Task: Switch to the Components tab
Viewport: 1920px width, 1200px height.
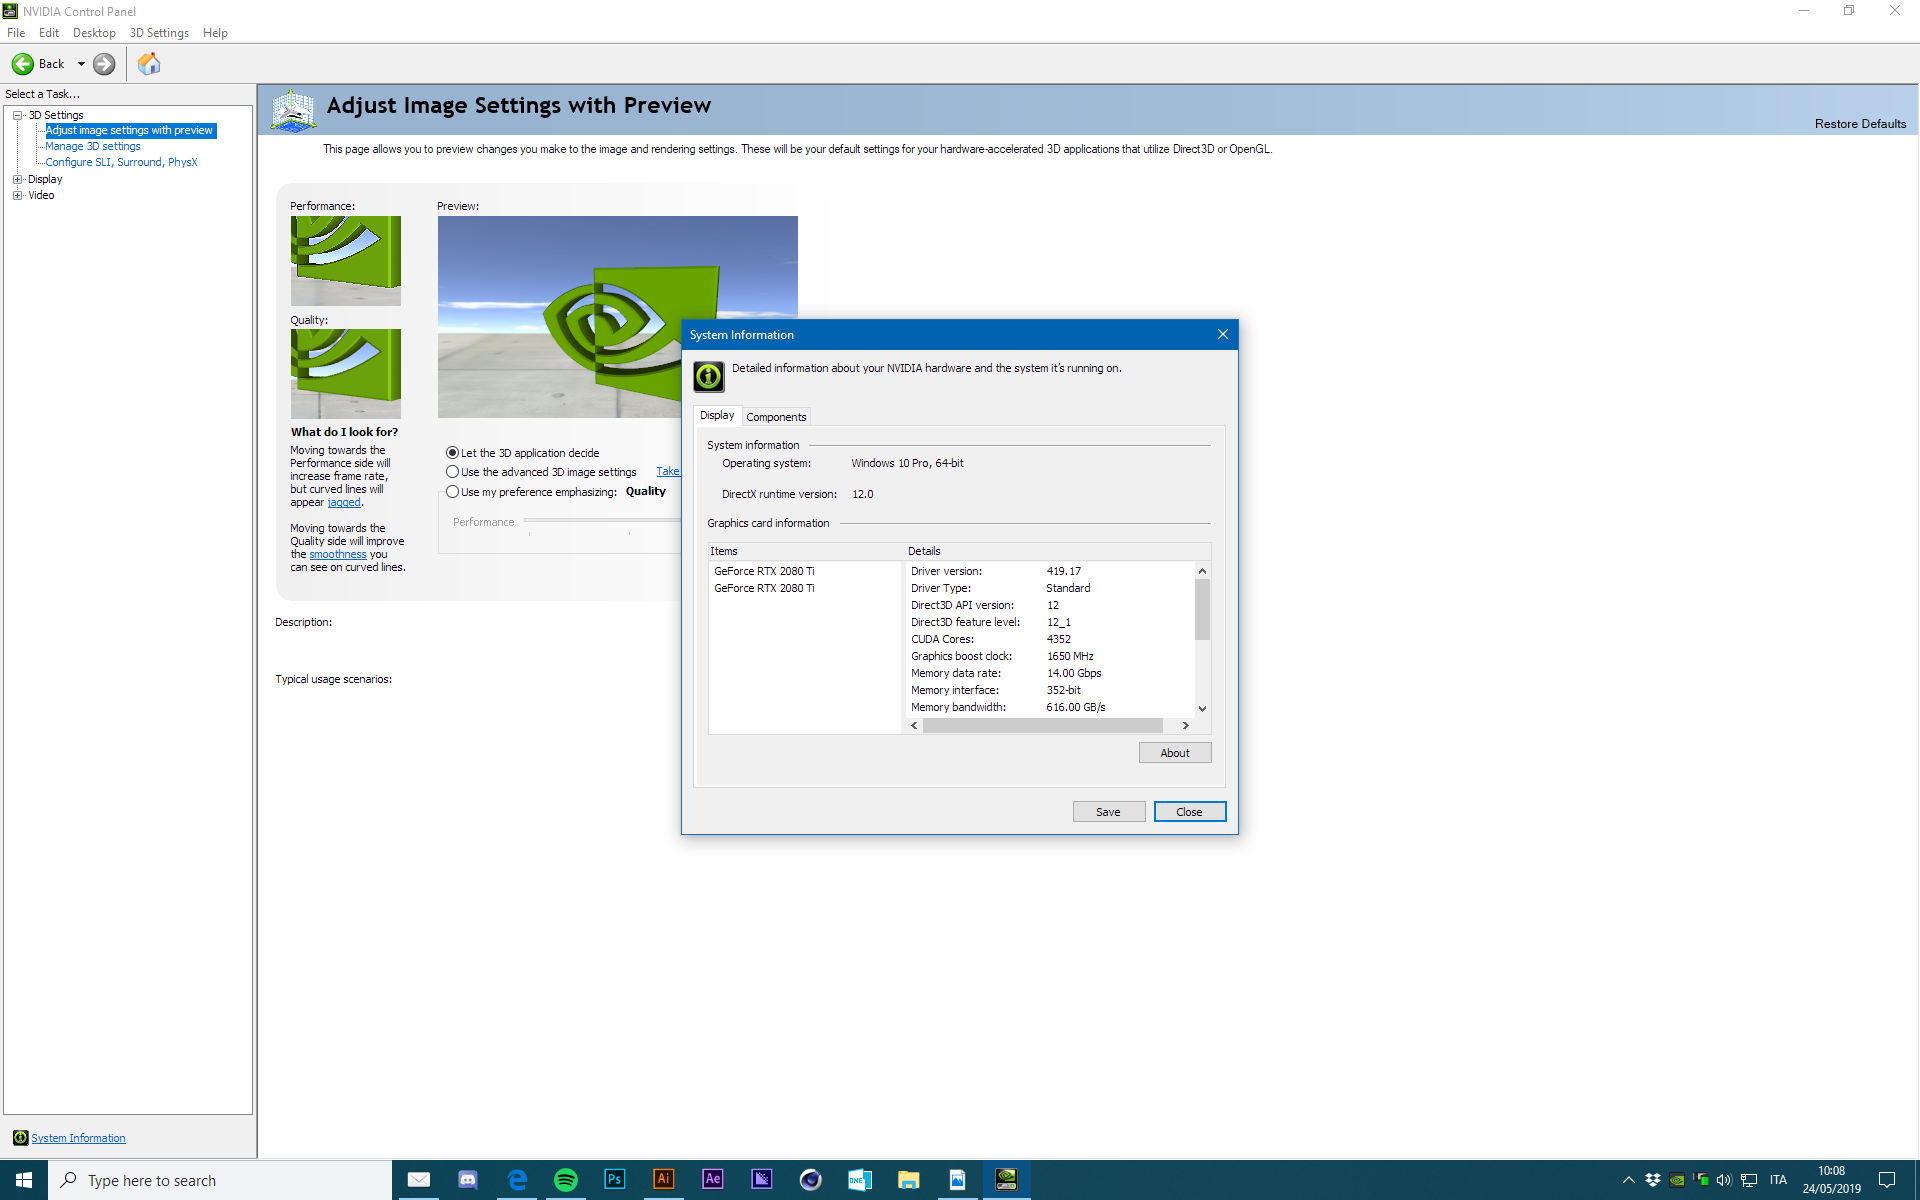Action: (776, 417)
